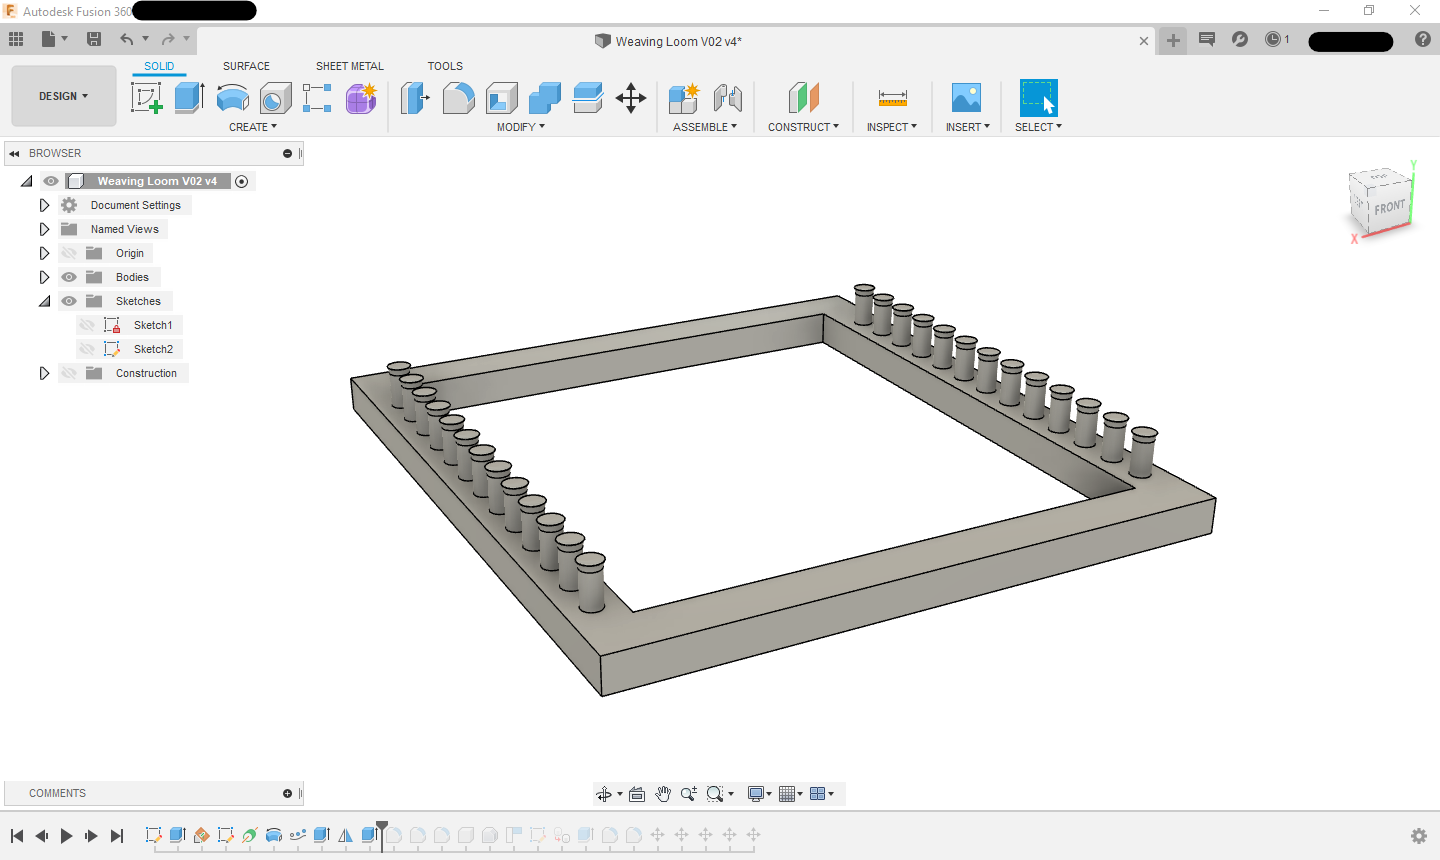Show the Origin folder
The image size is (1440, 860).
[69, 253]
